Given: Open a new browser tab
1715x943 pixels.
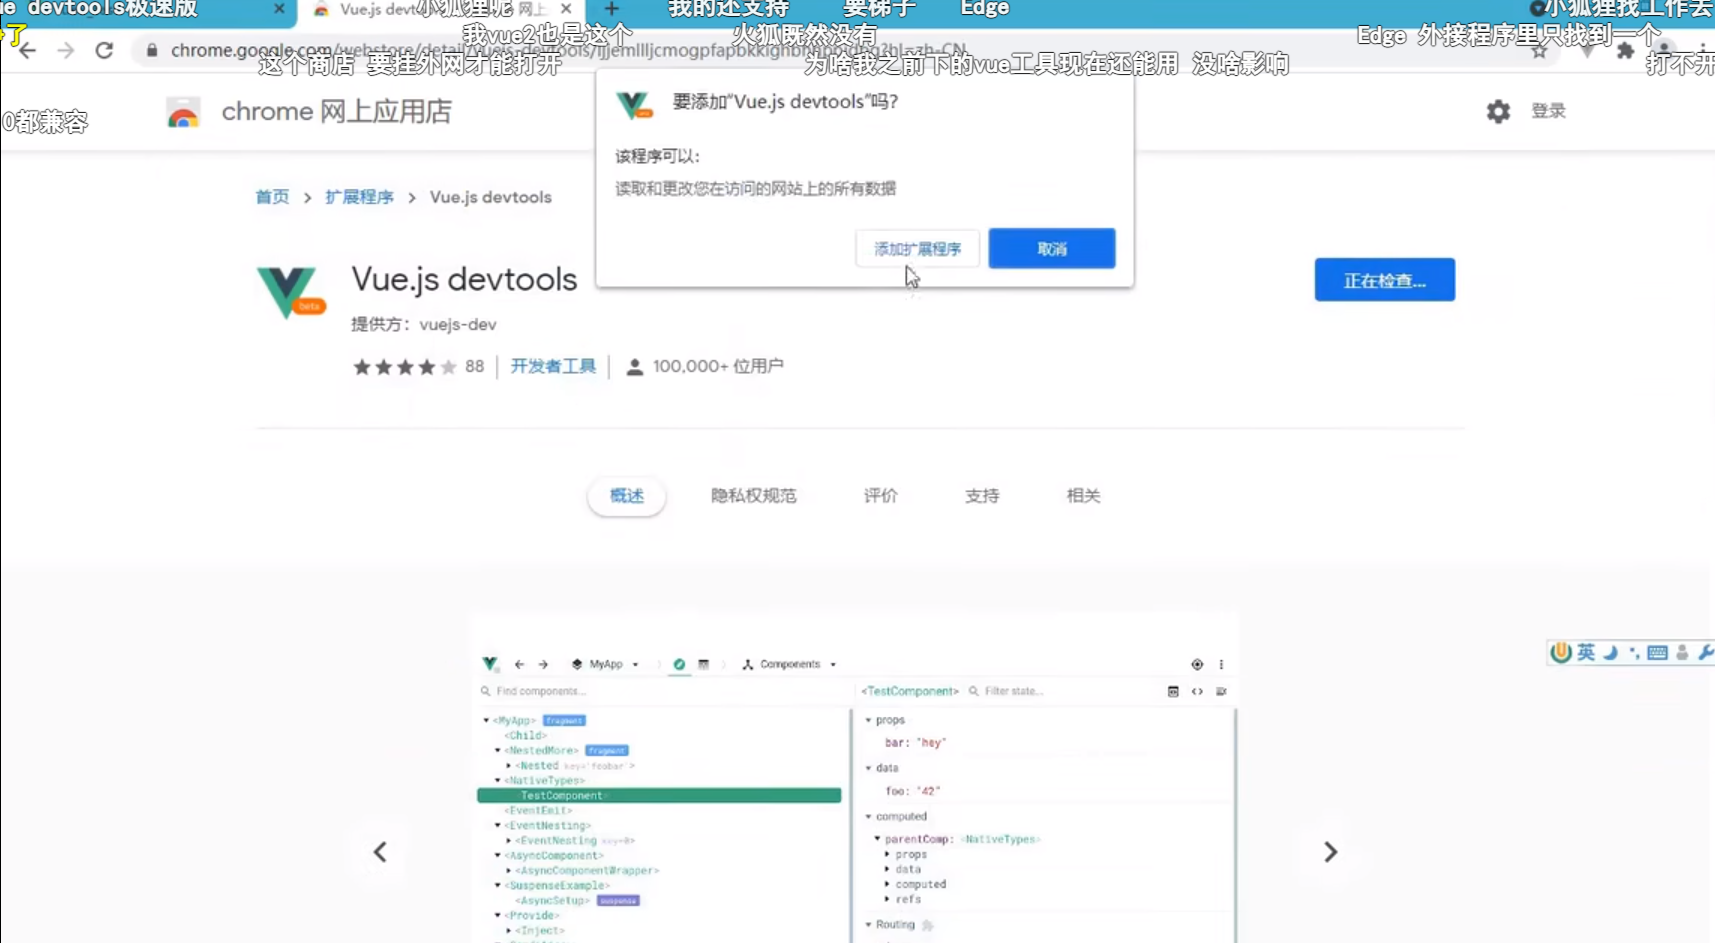Looking at the screenshot, I should 612,9.
